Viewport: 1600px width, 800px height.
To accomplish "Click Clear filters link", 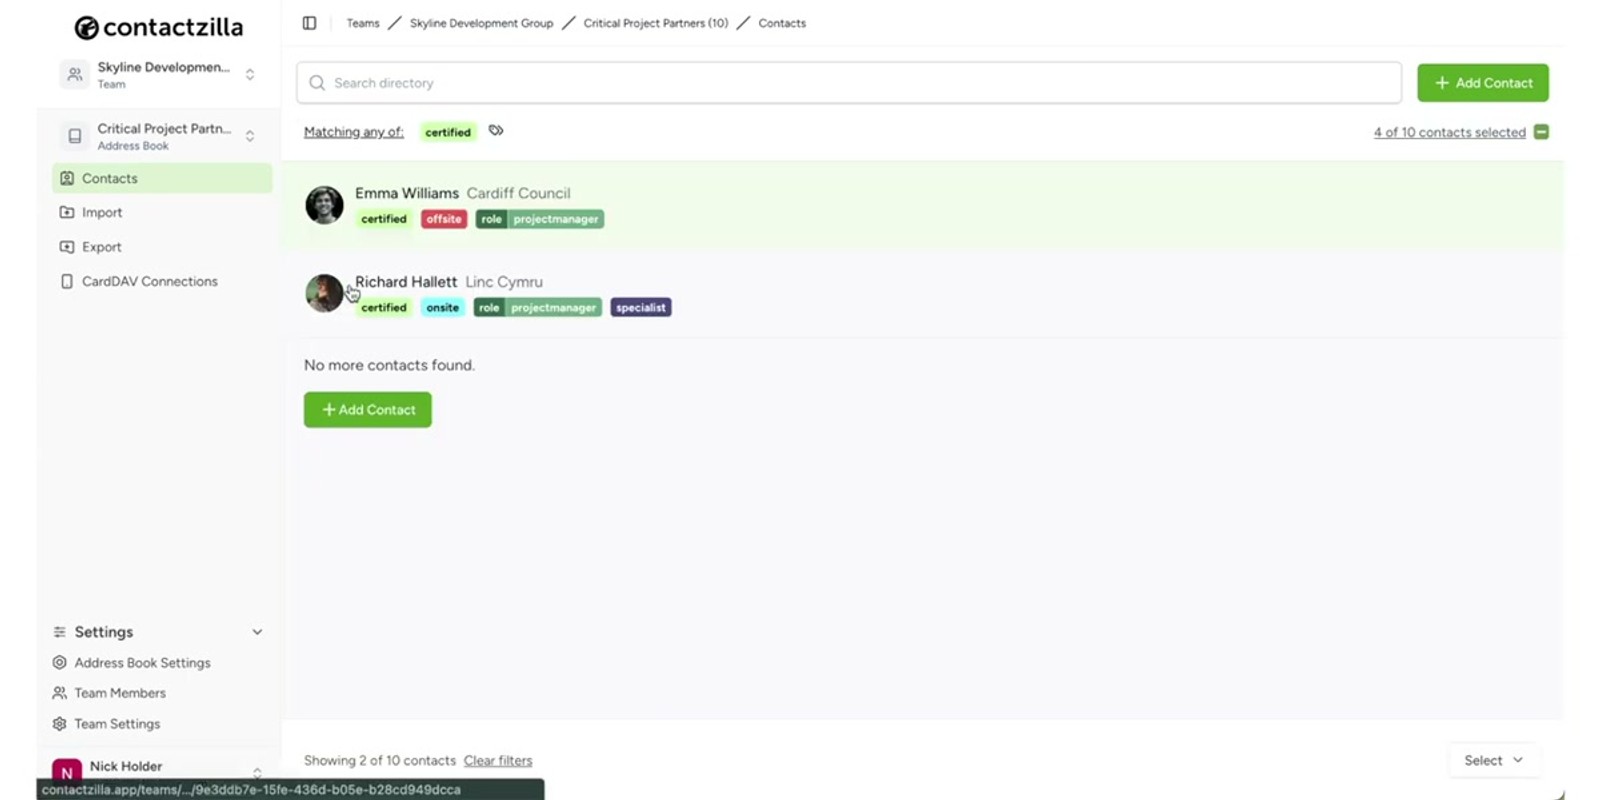I will tap(498, 761).
